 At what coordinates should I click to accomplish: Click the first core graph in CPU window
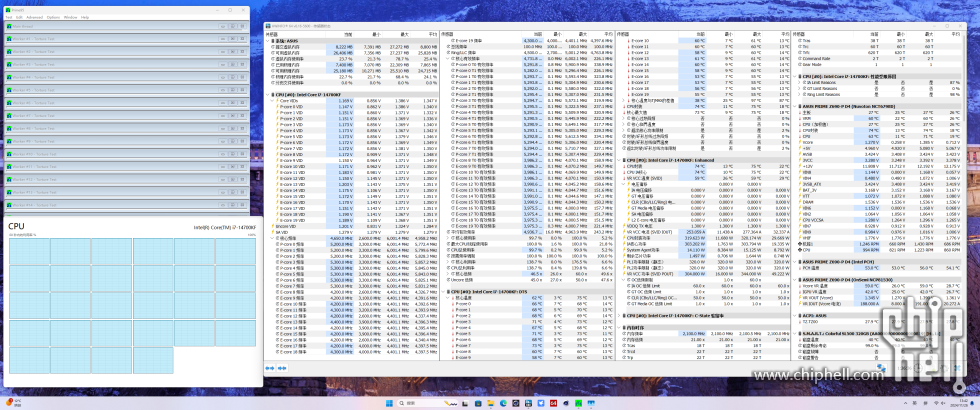[28, 251]
